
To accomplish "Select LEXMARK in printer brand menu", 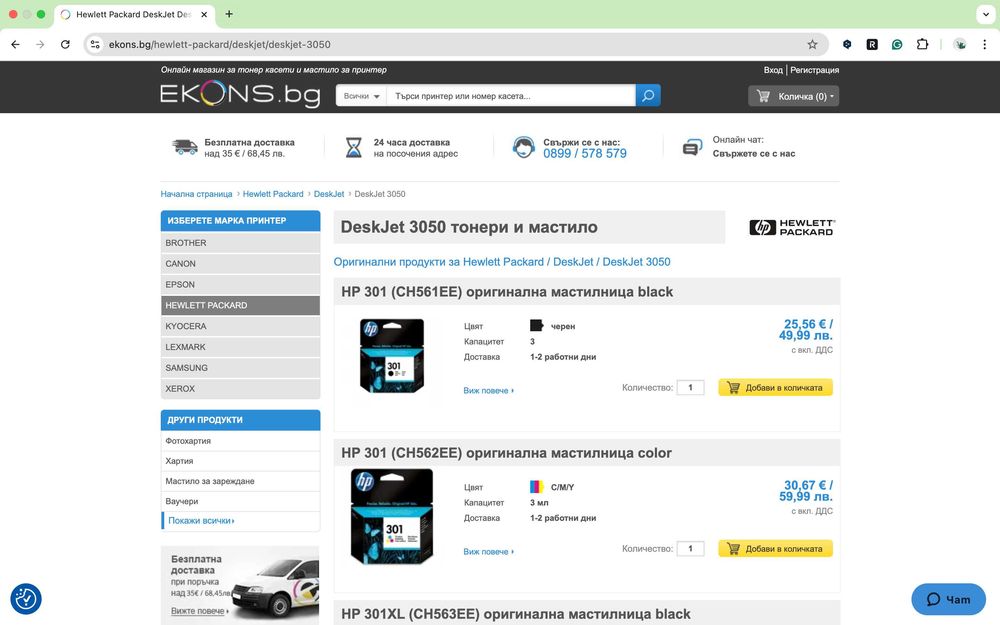I will click(240, 347).
